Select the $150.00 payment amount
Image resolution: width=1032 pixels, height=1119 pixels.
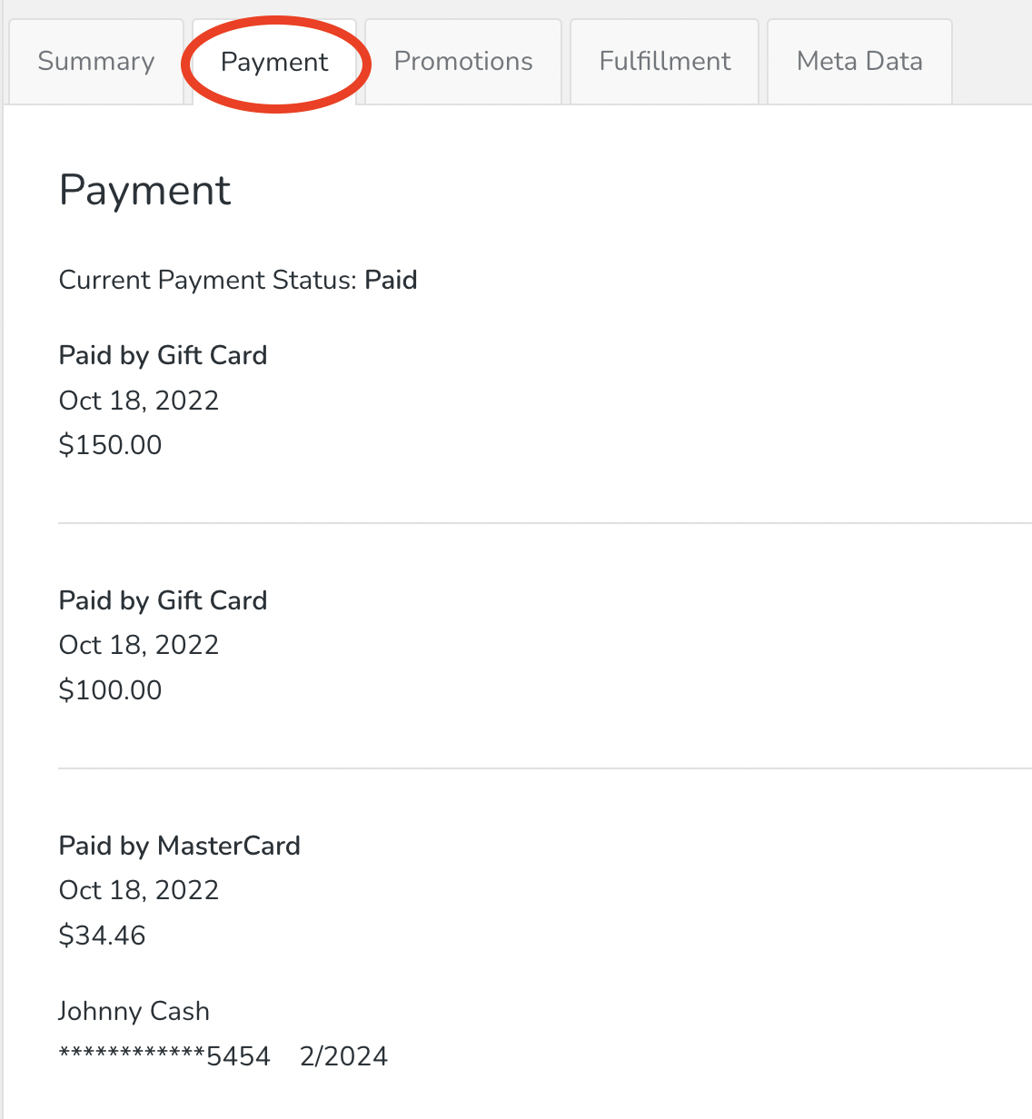[110, 444]
